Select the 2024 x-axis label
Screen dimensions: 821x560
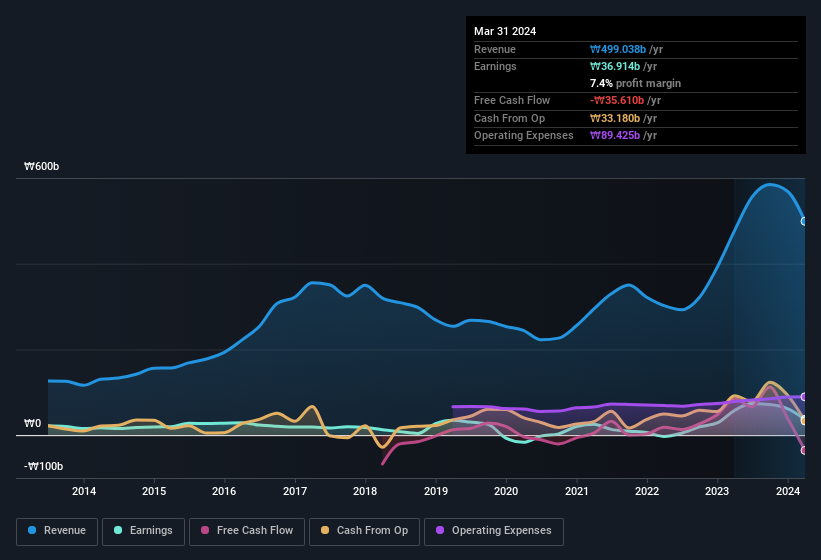click(787, 491)
